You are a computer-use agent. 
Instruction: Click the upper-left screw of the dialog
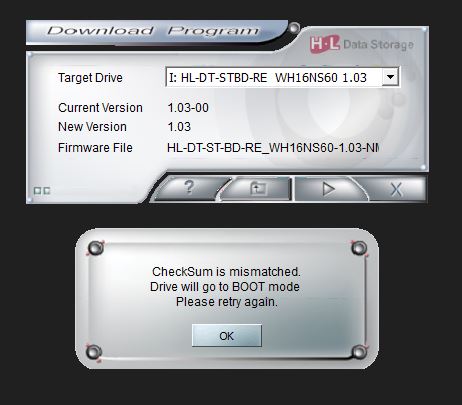(x=96, y=248)
